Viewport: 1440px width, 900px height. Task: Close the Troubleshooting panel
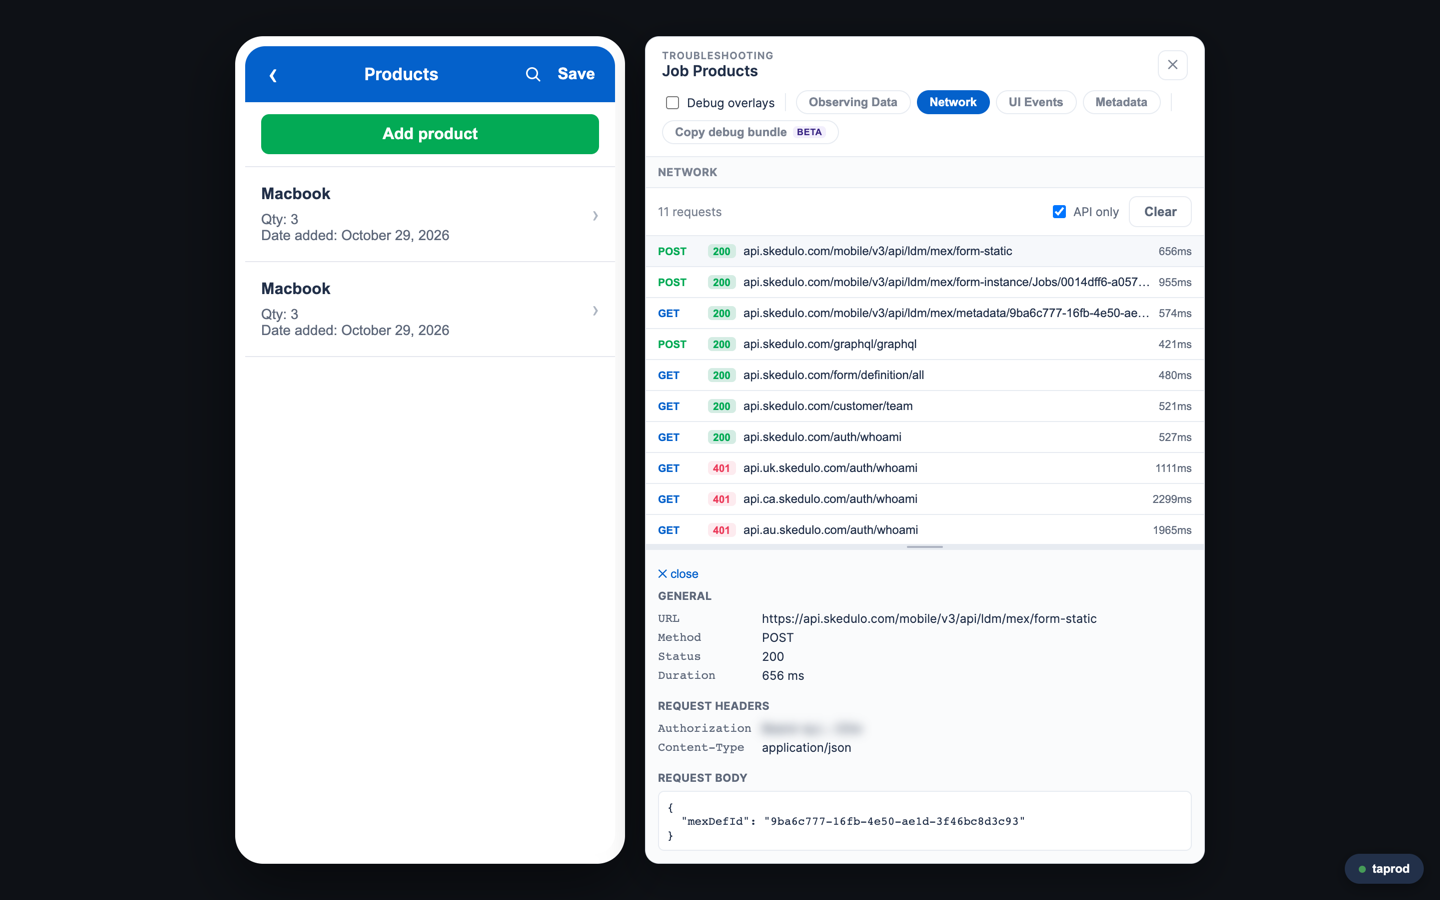(x=1173, y=65)
